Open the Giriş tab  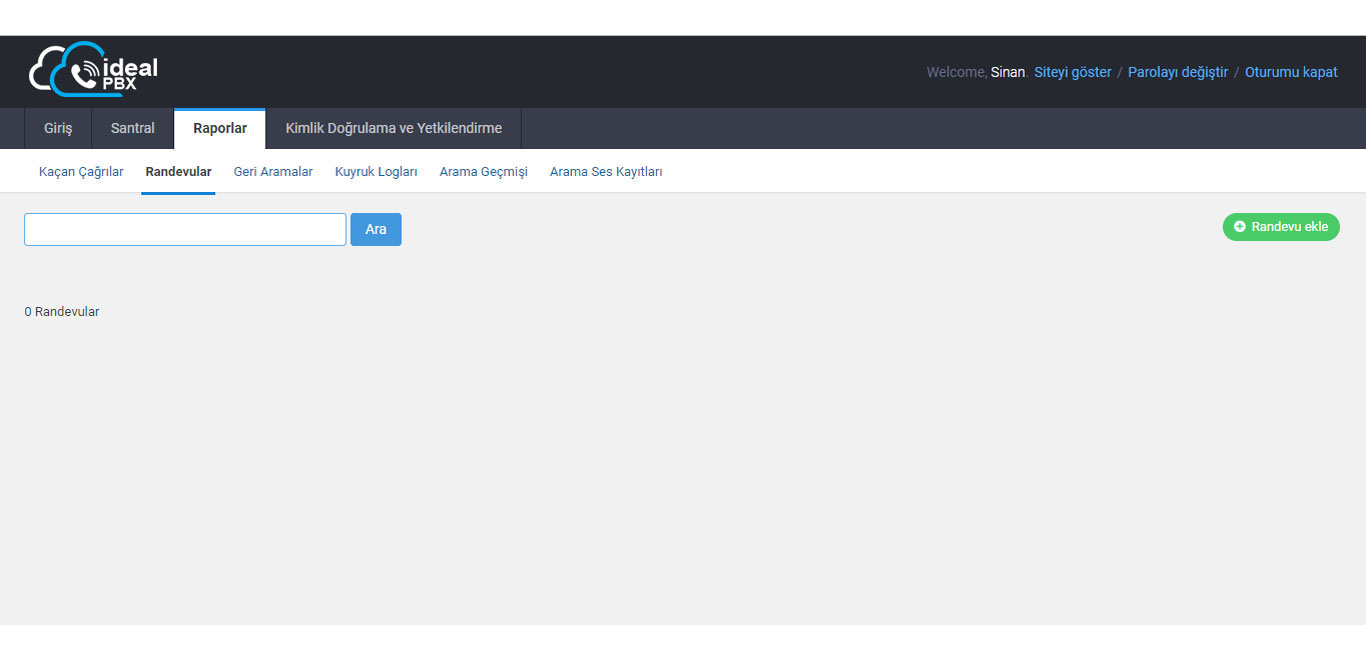(x=58, y=128)
